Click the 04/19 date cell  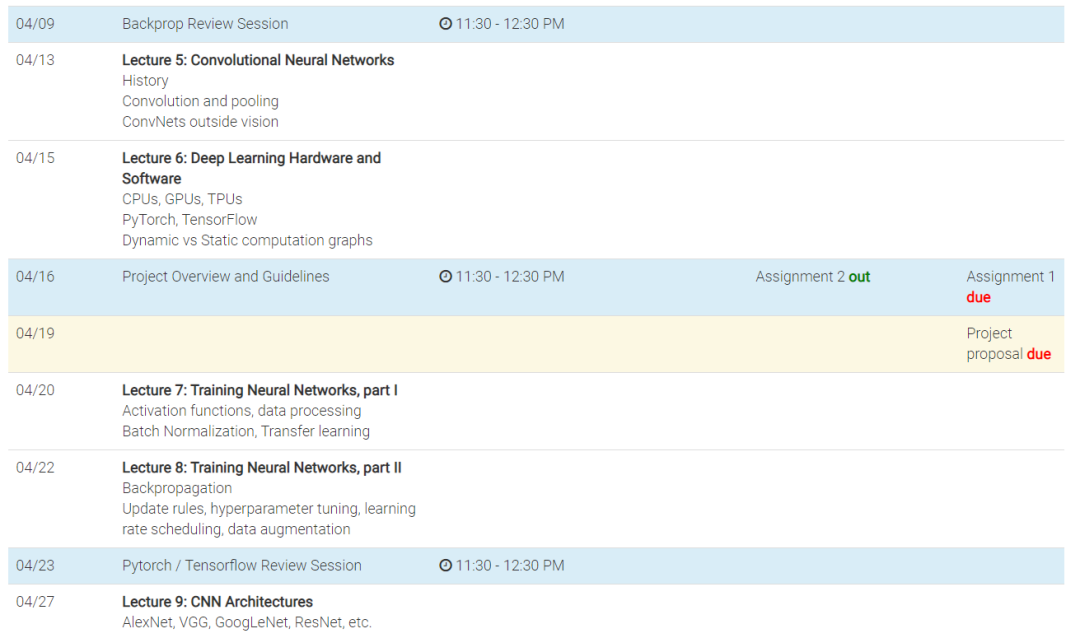(35, 333)
